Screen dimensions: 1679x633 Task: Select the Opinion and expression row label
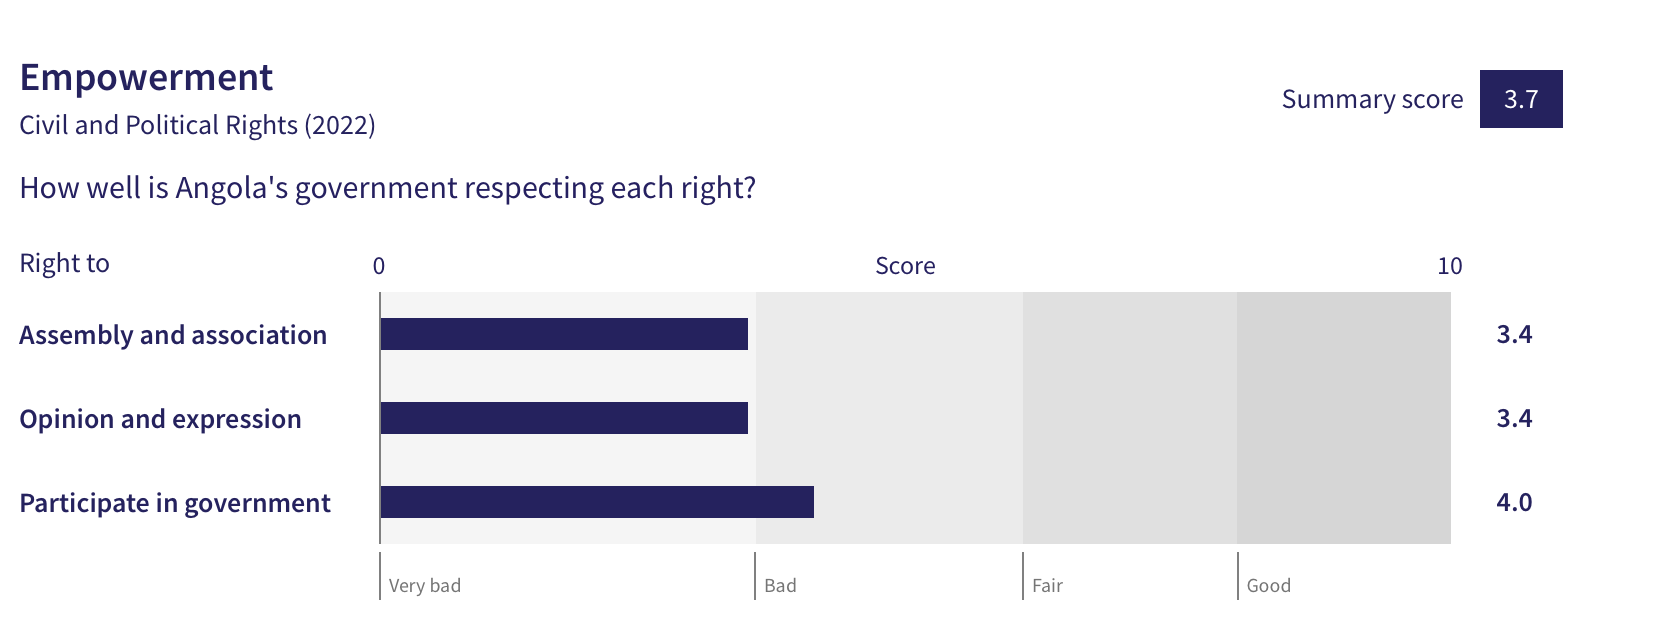[160, 419]
